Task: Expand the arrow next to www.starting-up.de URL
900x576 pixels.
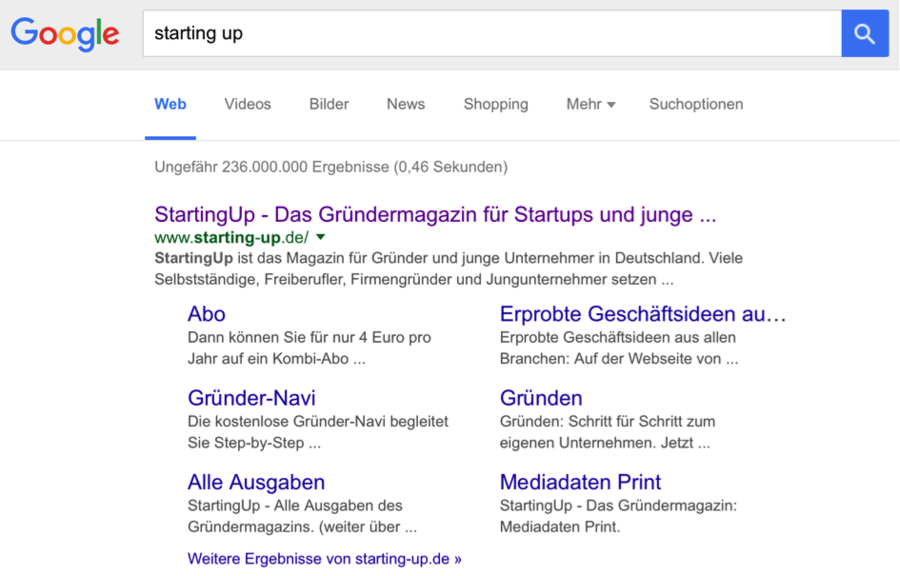Action: 321,237
